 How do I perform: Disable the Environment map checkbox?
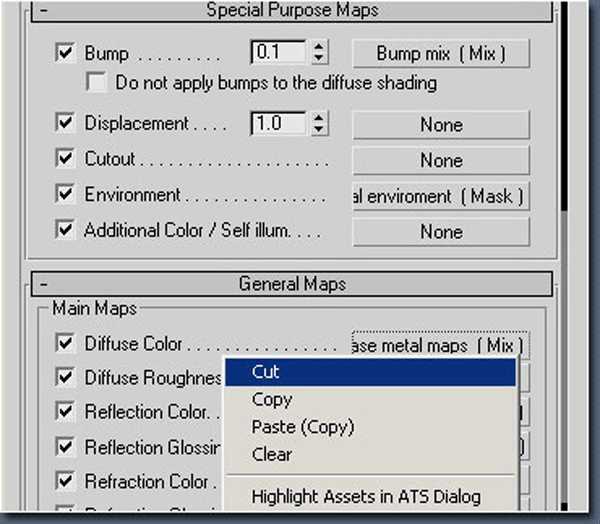click(x=67, y=195)
